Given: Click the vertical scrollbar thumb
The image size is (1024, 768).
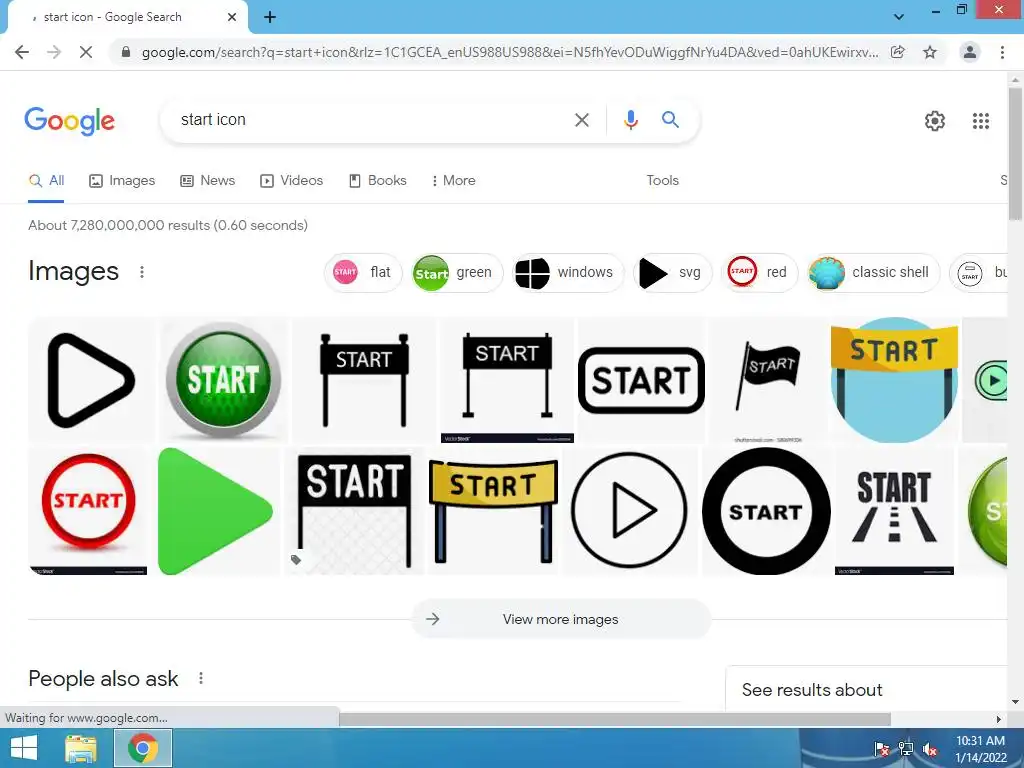Looking at the screenshot, I should click(x=1015, y=153).
